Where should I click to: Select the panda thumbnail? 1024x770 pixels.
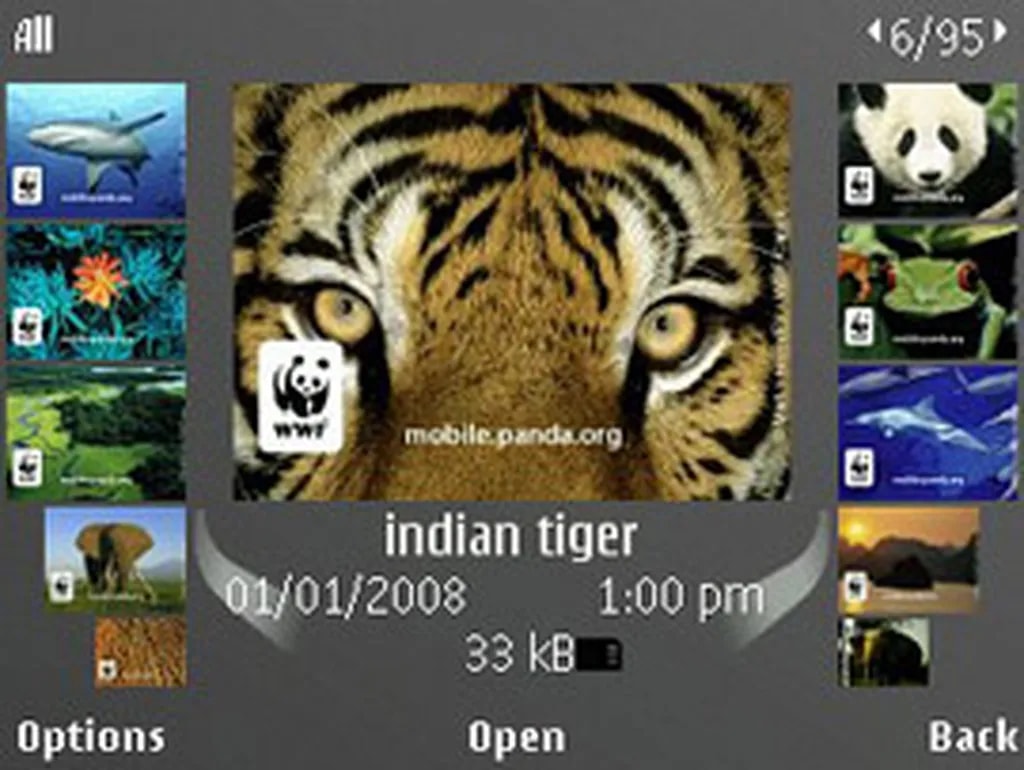927,150
